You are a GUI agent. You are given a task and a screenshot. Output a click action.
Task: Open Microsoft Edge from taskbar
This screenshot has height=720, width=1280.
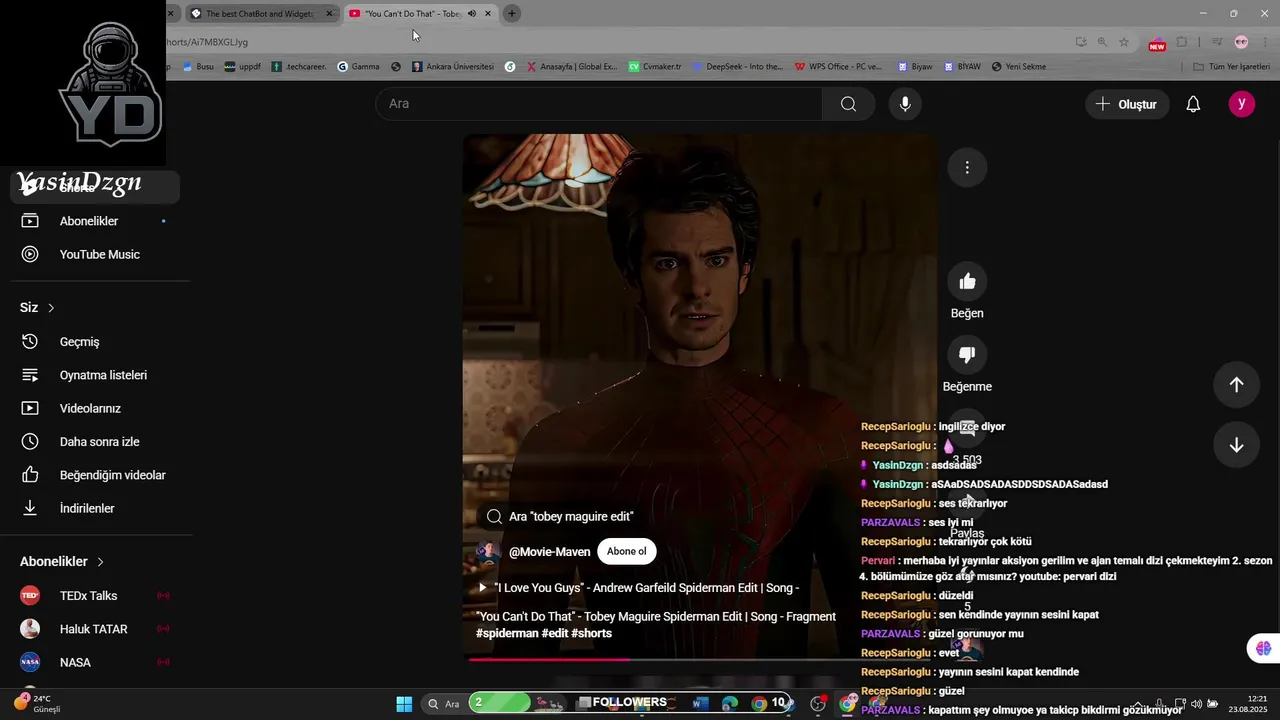point(729,703)
